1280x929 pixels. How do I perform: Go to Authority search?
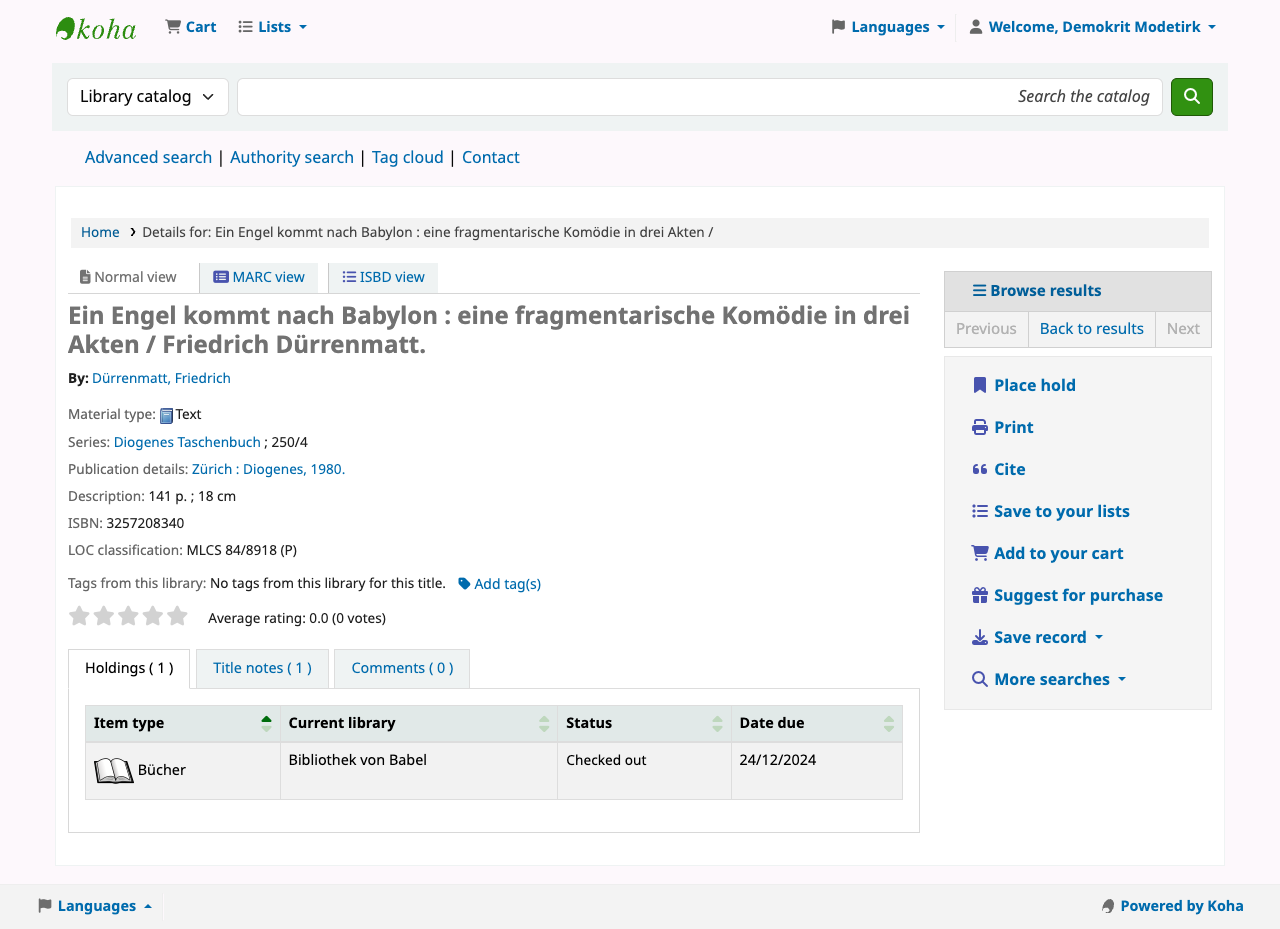[292, 158]
